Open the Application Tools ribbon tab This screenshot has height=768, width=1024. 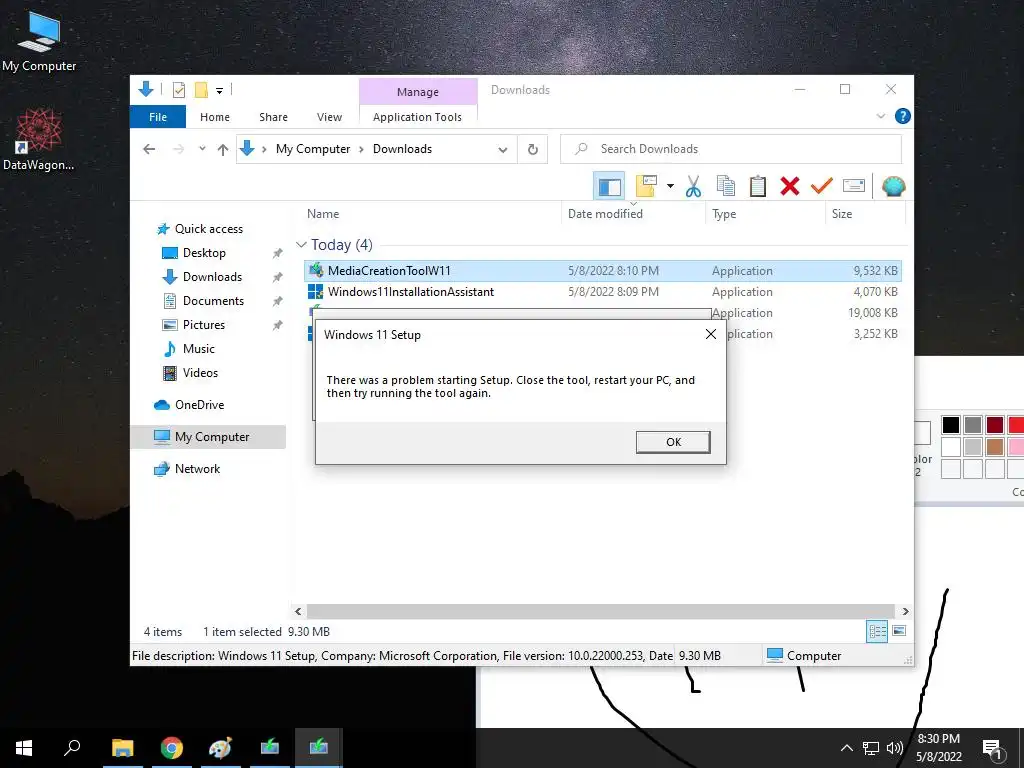click(417, 117)
